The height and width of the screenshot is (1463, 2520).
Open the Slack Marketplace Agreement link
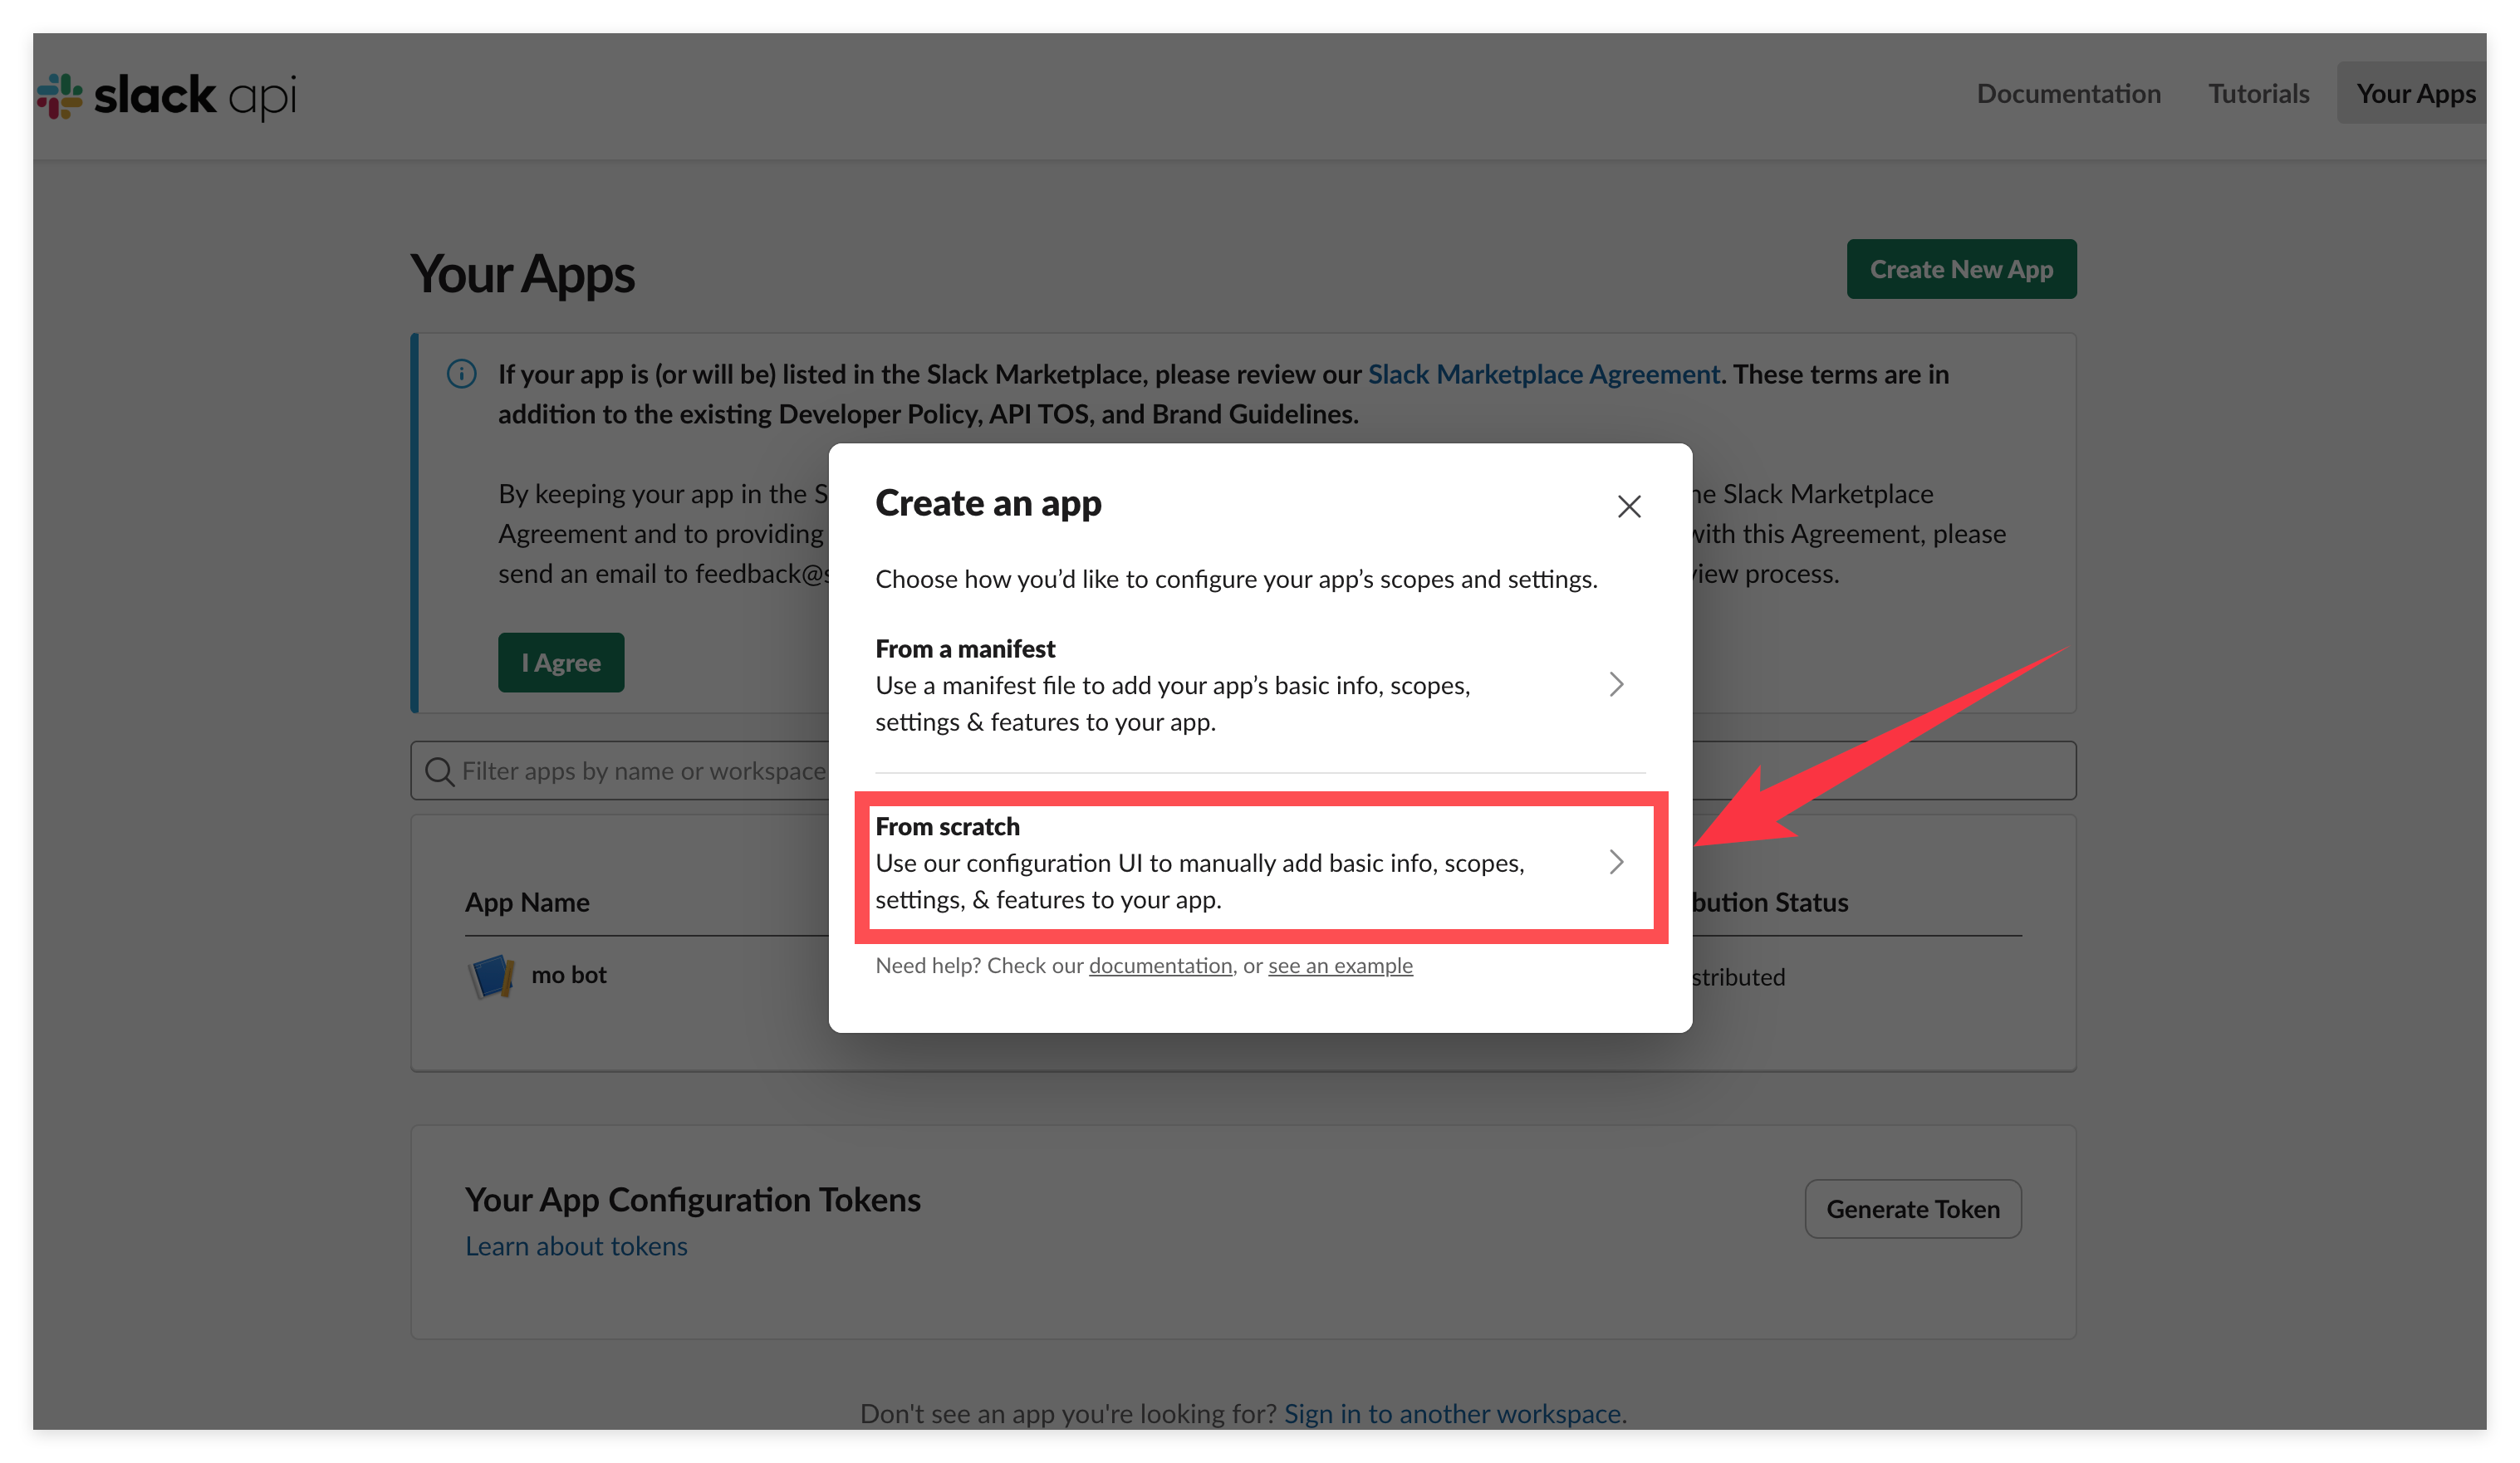point(1543,374)
